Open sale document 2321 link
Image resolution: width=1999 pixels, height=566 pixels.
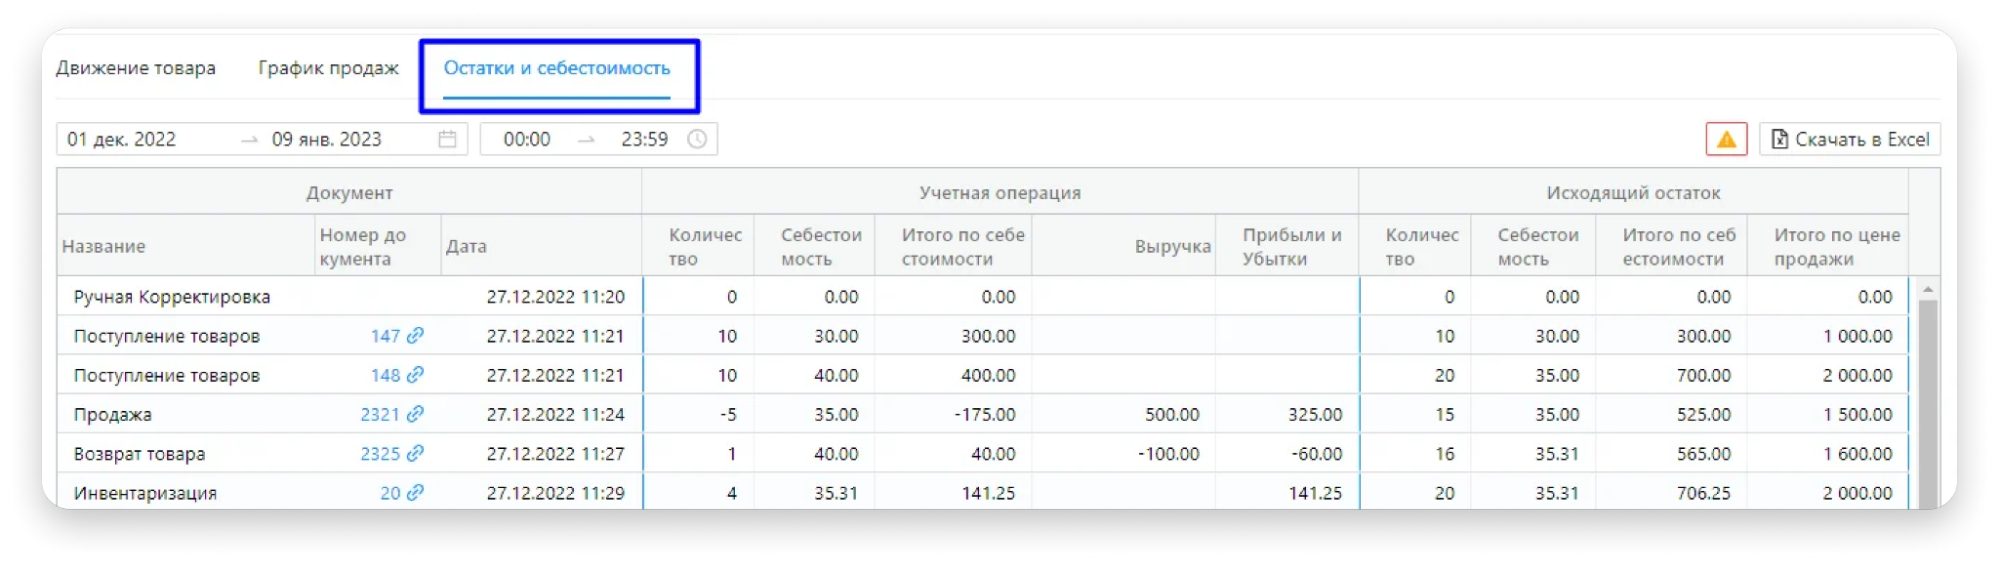[380, 414]
